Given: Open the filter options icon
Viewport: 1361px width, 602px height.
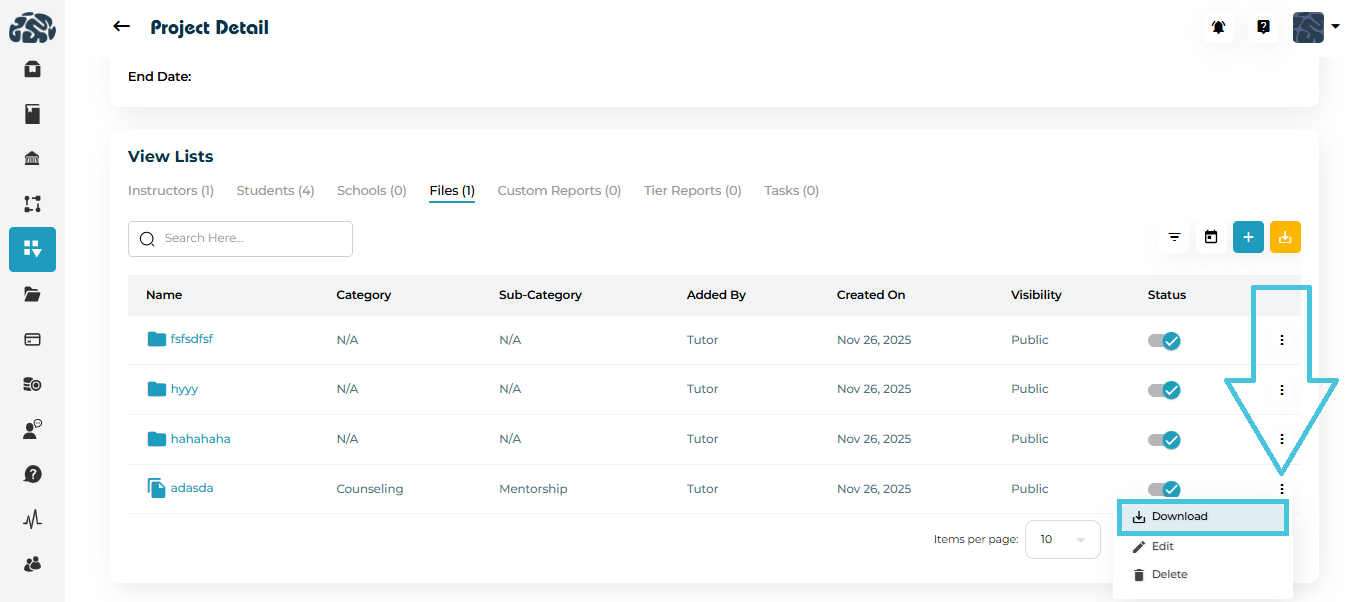Looking at the screenshot, I should pyautogui.click(x=1174, y=238).
